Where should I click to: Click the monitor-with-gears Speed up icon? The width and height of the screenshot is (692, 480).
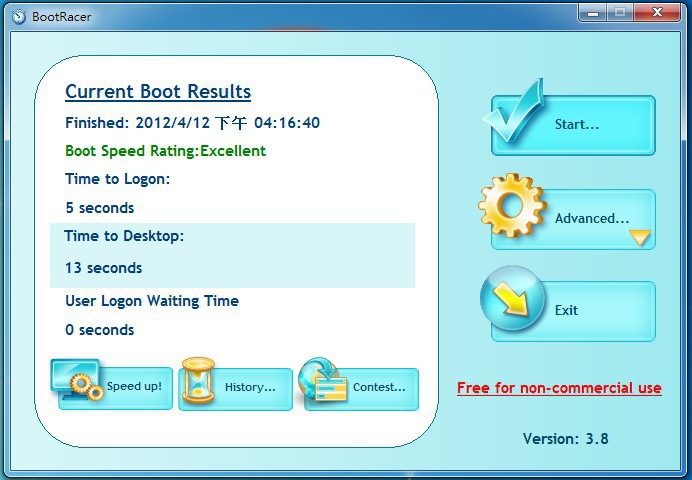[x=77, y=380]
